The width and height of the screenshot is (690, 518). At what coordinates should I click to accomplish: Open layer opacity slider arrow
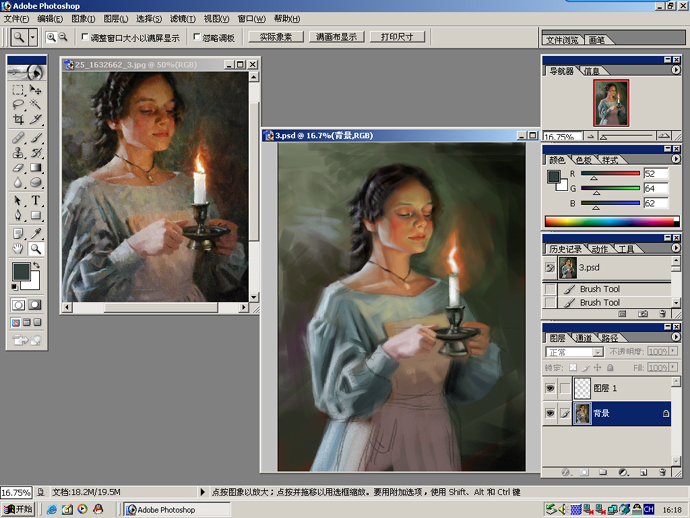tap(673, 351)
